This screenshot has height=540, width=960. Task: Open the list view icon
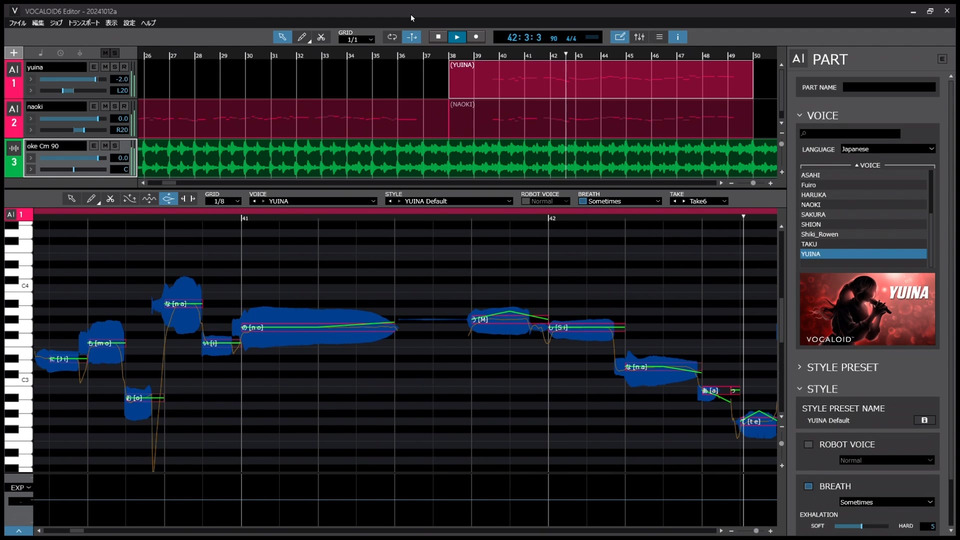(x=659, y=37)
